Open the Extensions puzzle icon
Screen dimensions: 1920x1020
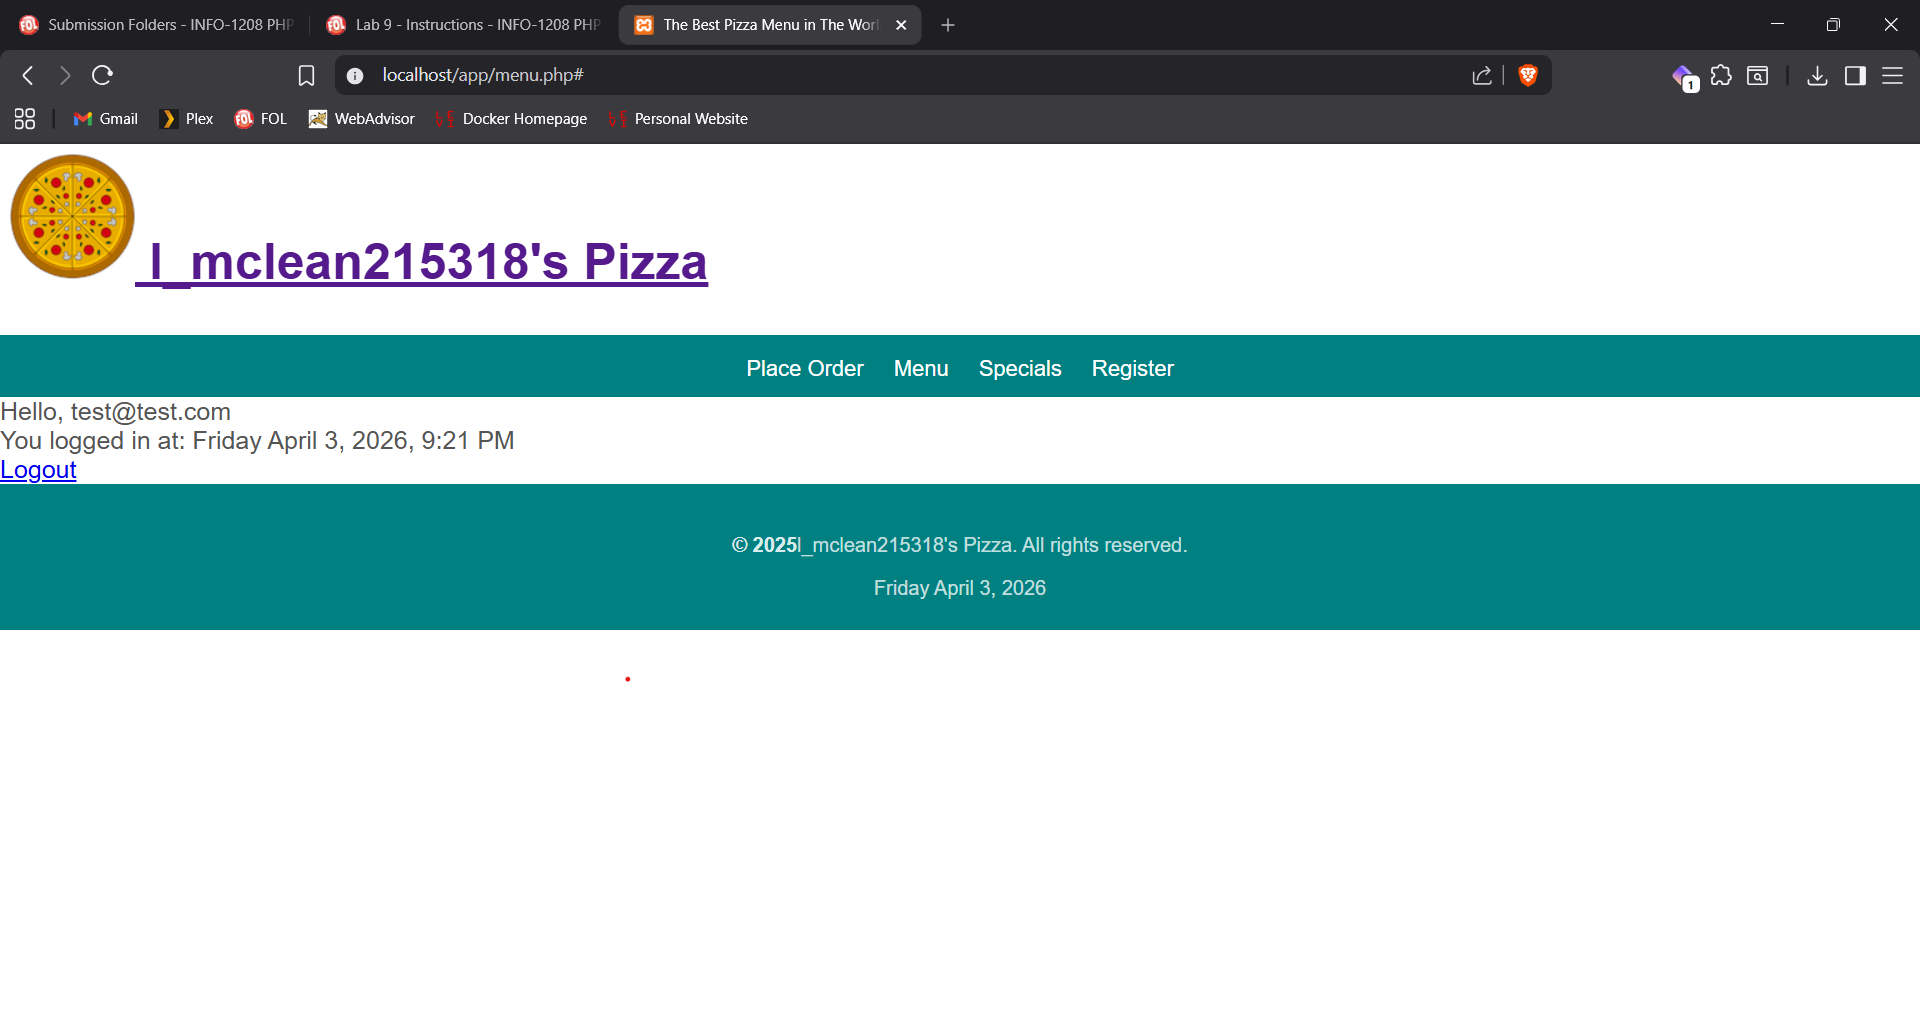[x=1720, y=76]
